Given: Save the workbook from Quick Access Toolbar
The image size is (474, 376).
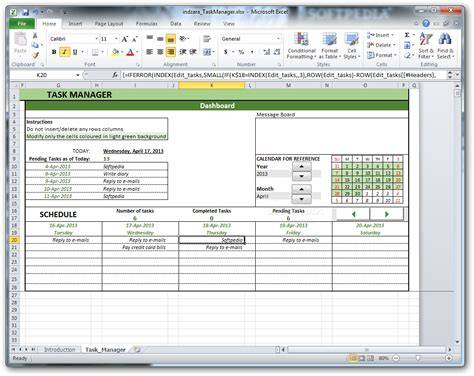Looking at the screenshot, I should click(x=25, y=12).
